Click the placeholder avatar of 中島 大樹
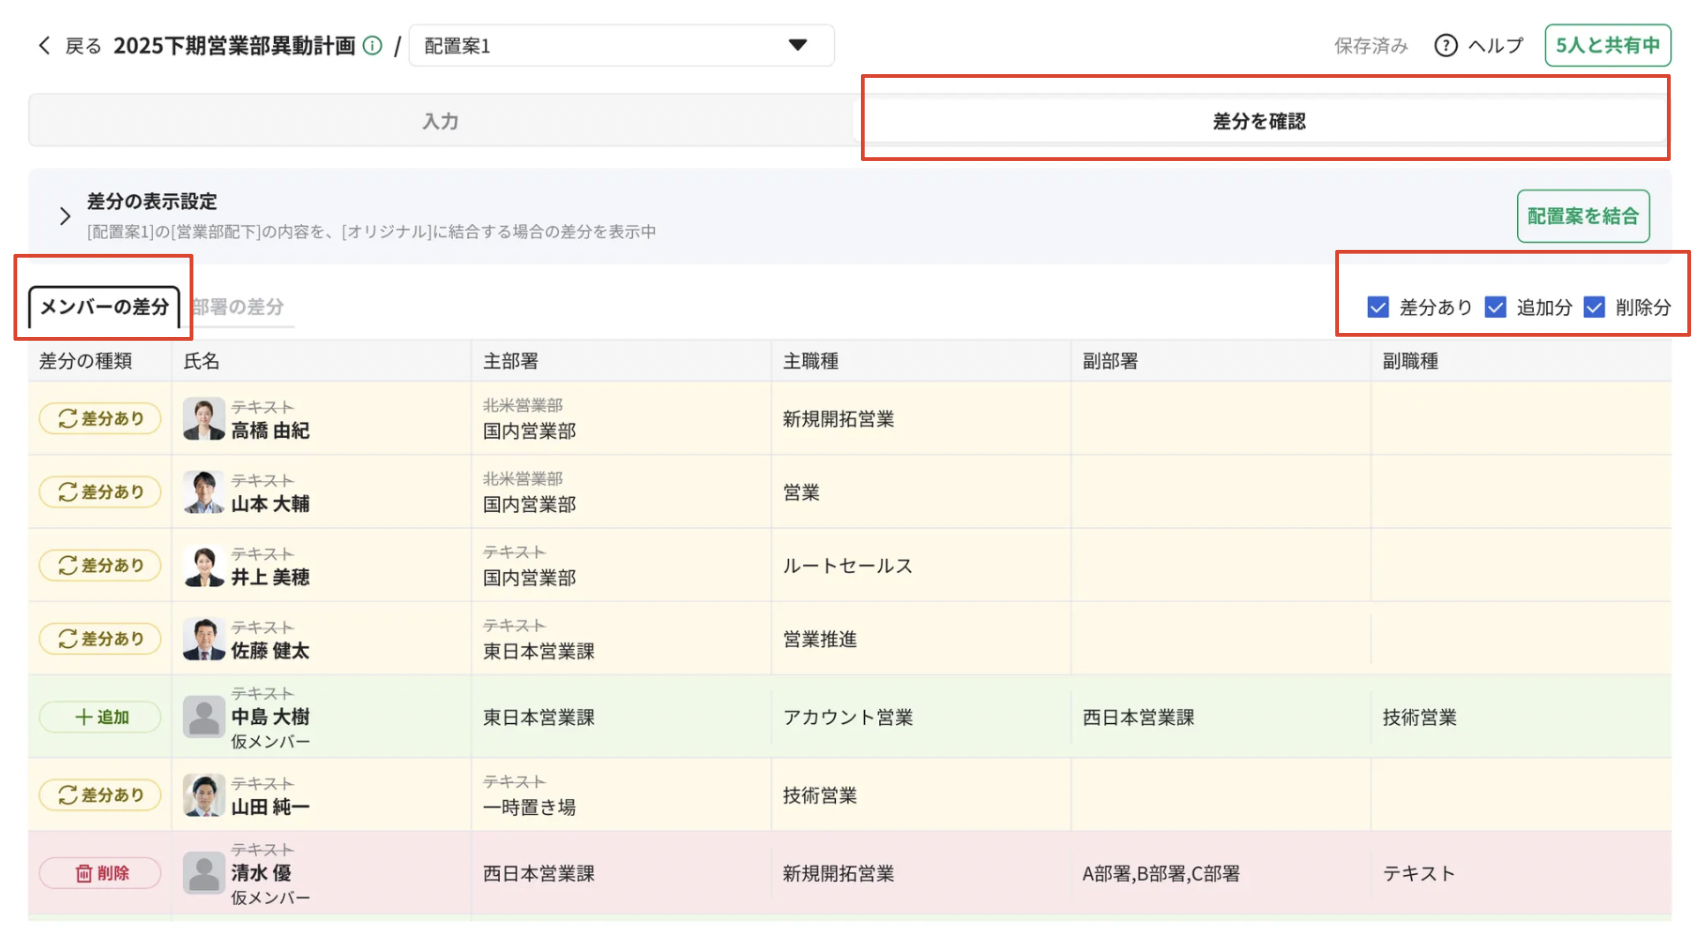1700x936 pixels. pyautogui.click(x=204, y=717)
